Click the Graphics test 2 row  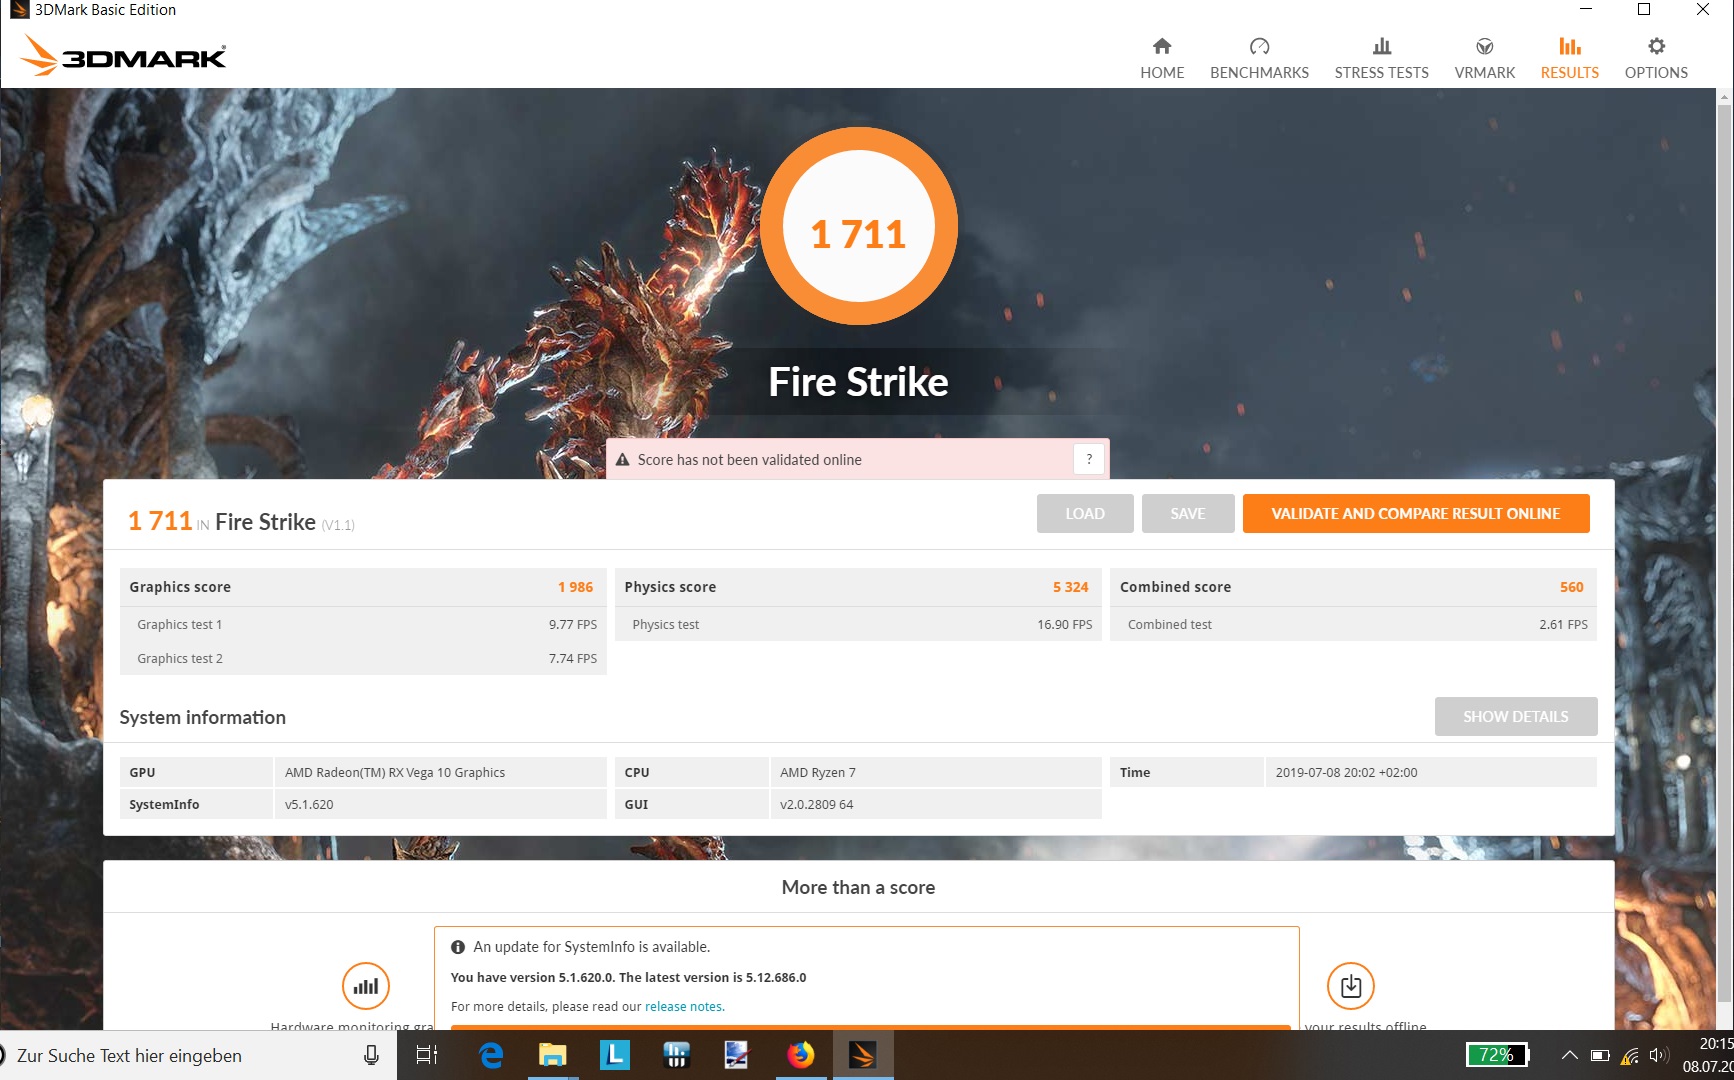click(363, 658)
